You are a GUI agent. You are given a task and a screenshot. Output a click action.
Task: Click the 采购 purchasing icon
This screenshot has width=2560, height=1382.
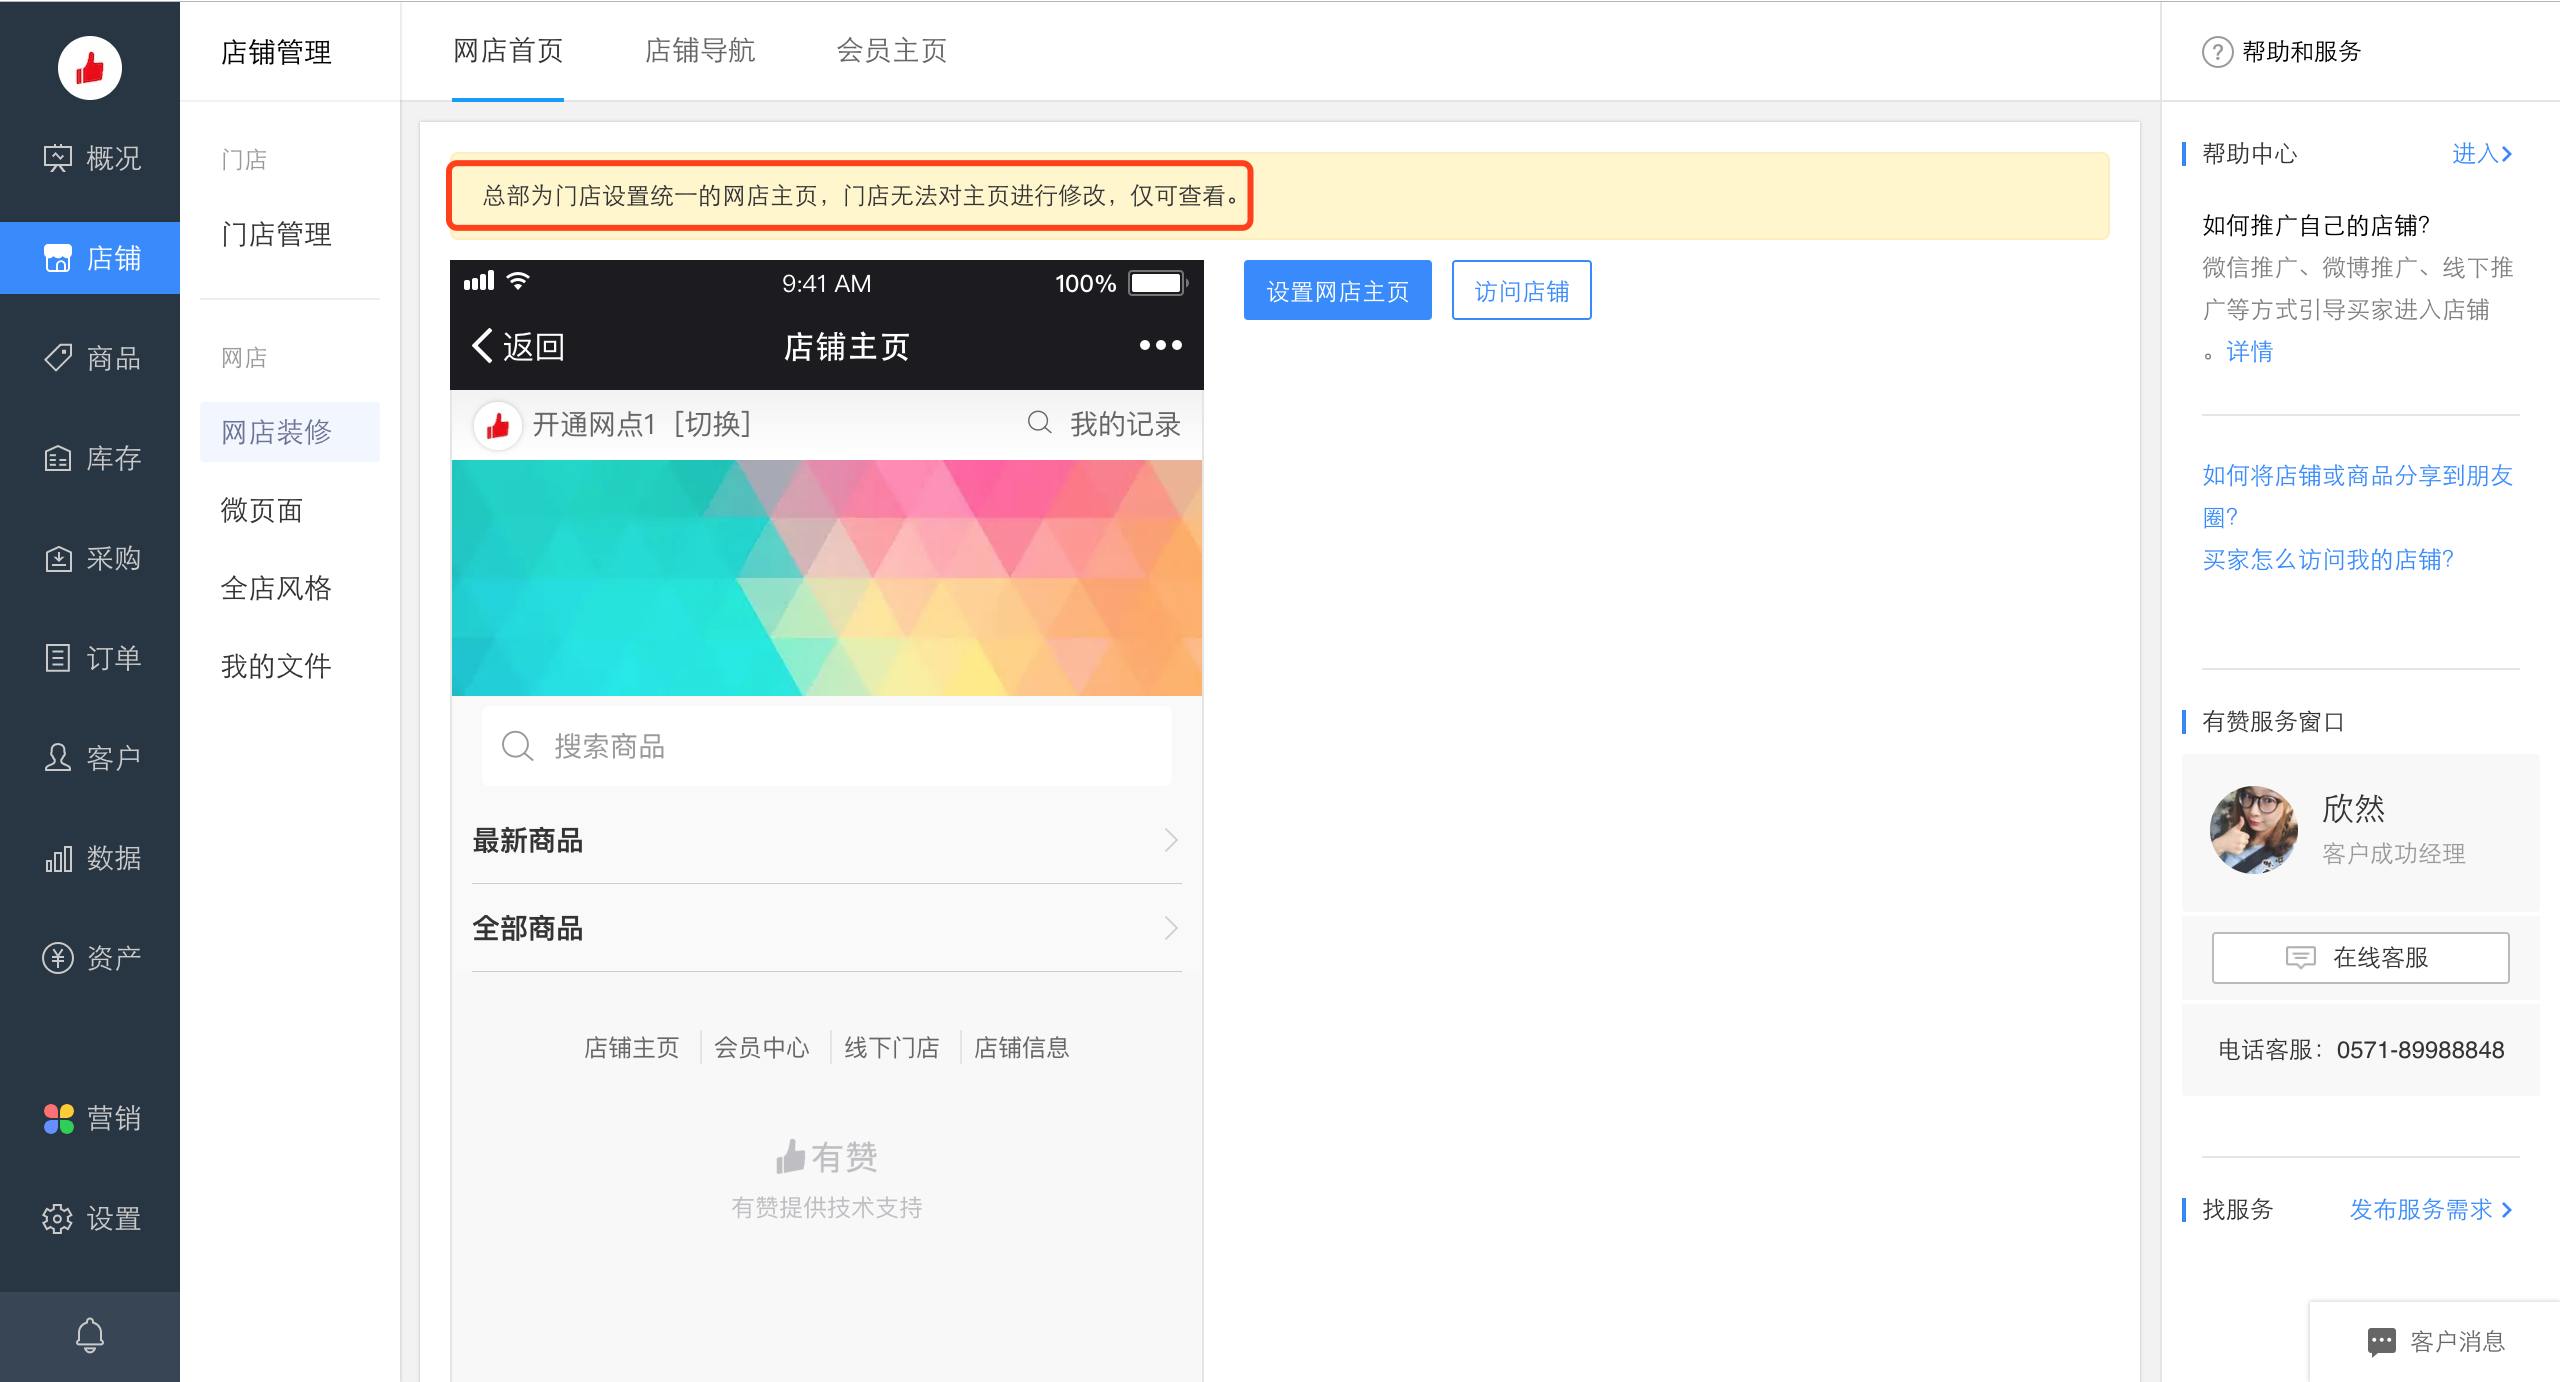click(x=90, y=557)
